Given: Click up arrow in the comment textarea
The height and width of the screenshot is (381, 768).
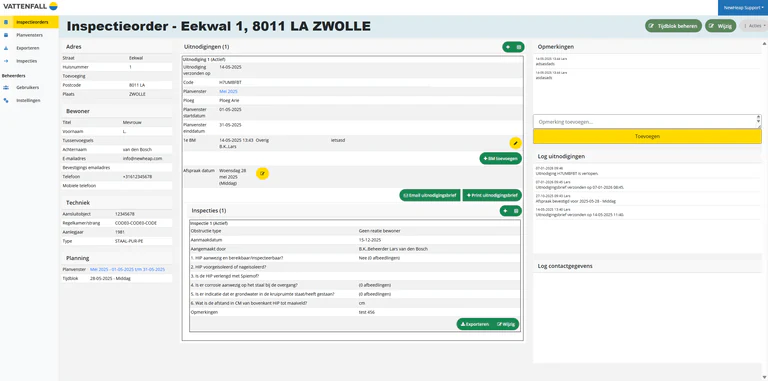Looking at the screenshot, I should pyautogui.click(x=759, y=118).
